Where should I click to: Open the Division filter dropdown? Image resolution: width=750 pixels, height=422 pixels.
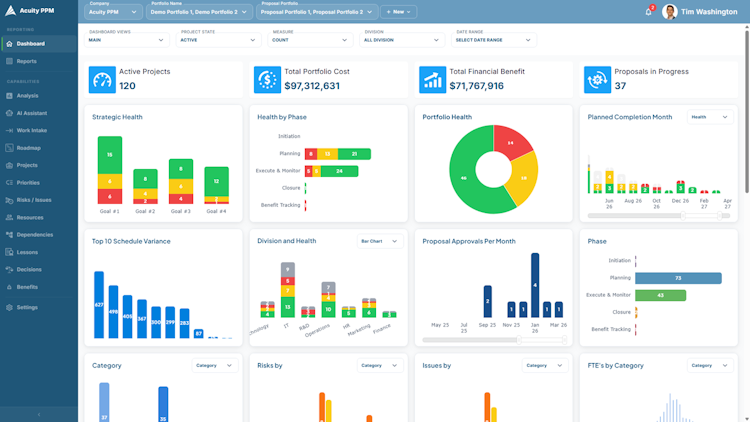pyautogui.click(x=402, y=40)
